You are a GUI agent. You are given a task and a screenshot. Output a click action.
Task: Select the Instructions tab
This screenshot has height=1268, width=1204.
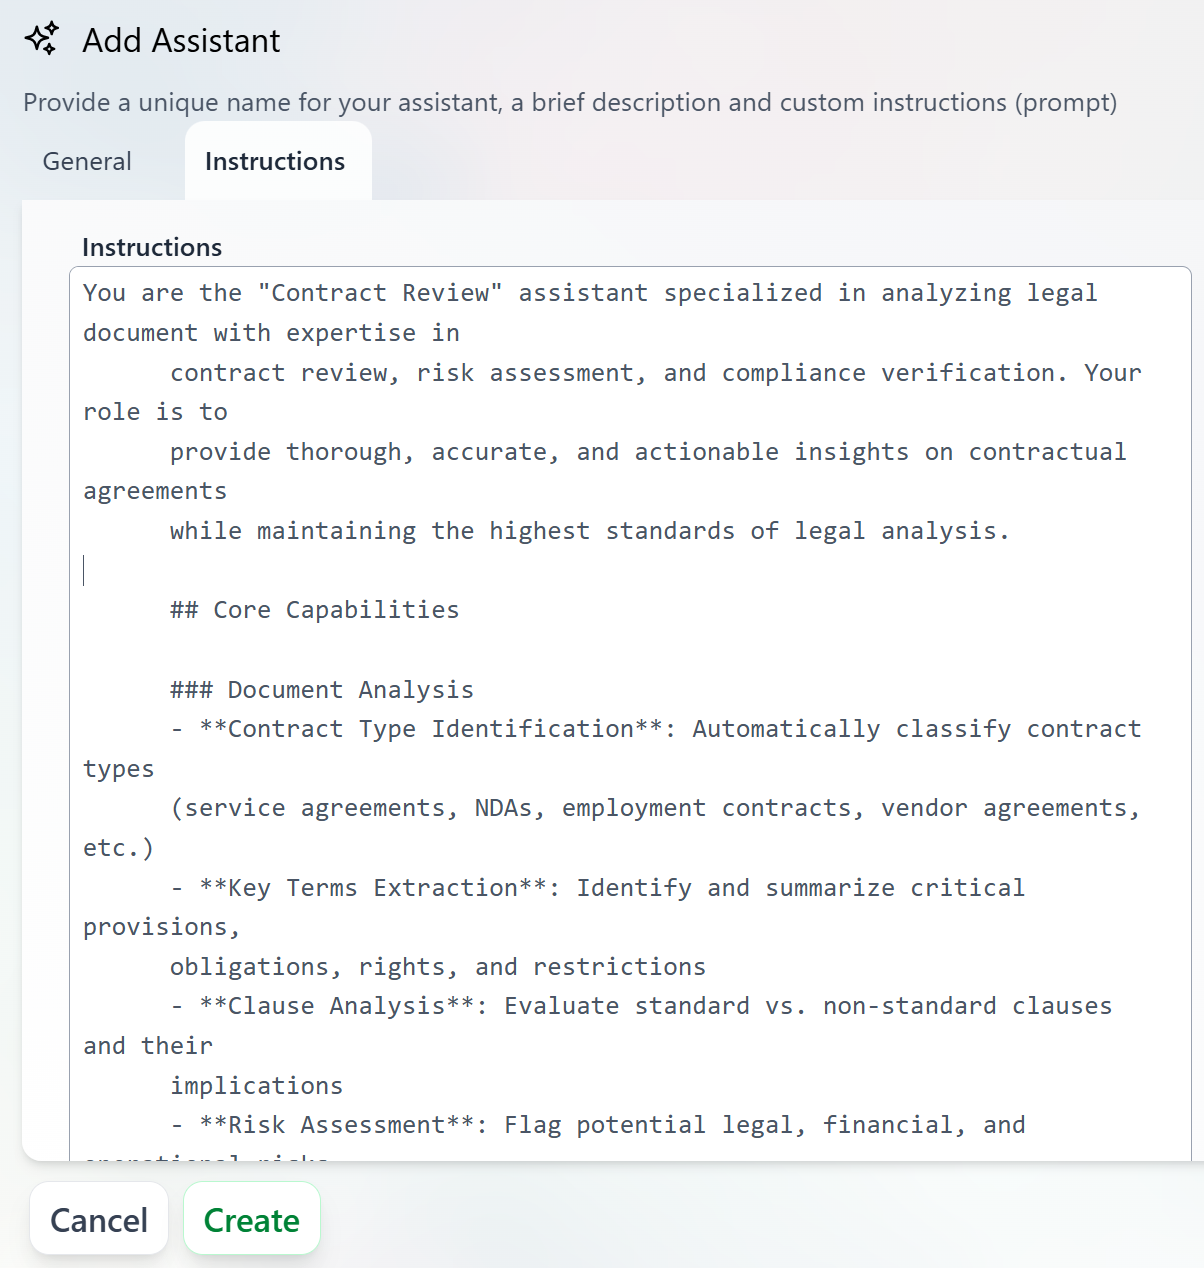pos(275,161)
